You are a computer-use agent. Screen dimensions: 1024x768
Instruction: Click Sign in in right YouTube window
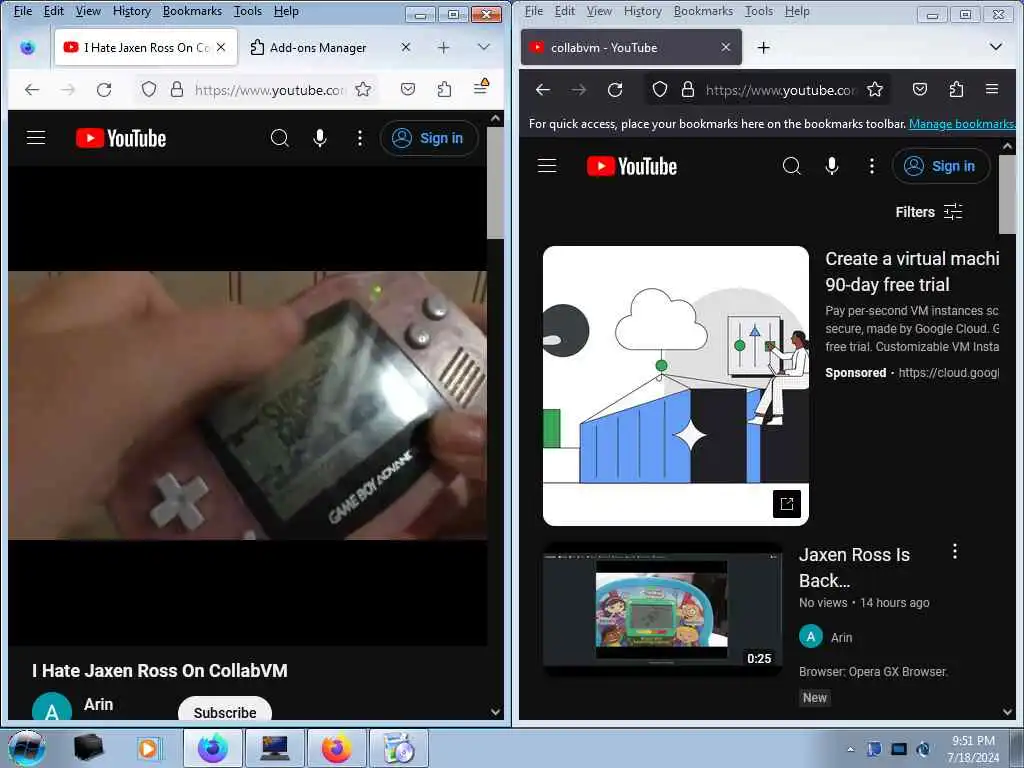coord(941,166)
